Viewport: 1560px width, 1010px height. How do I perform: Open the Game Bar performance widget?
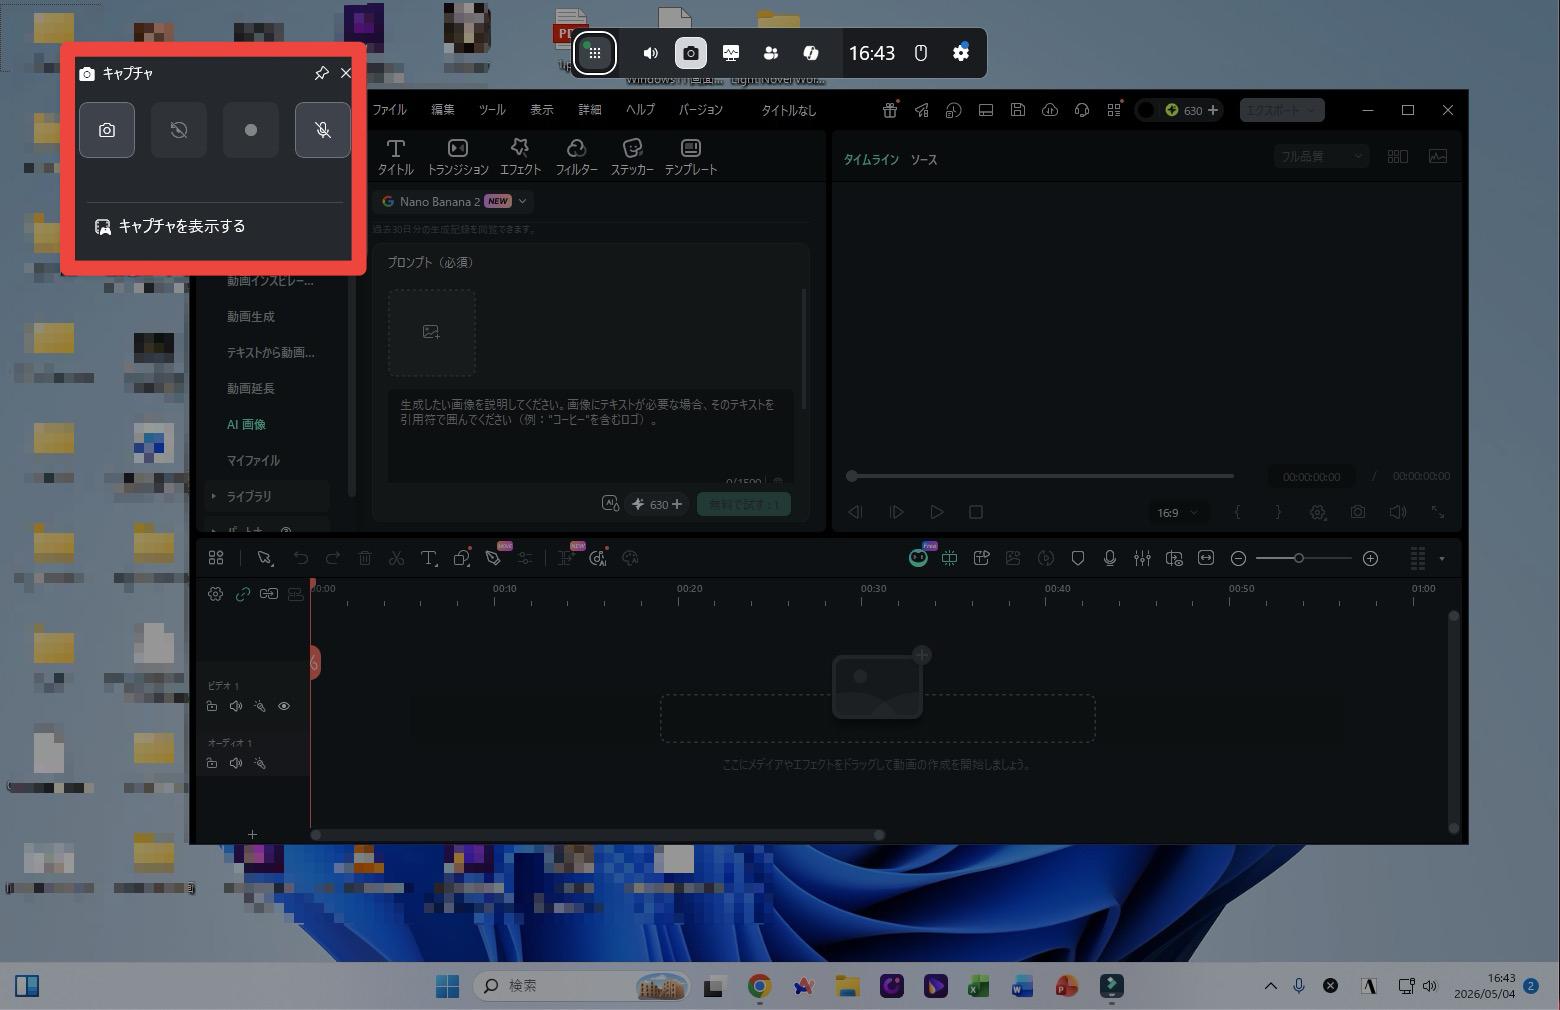click(731, 53)
